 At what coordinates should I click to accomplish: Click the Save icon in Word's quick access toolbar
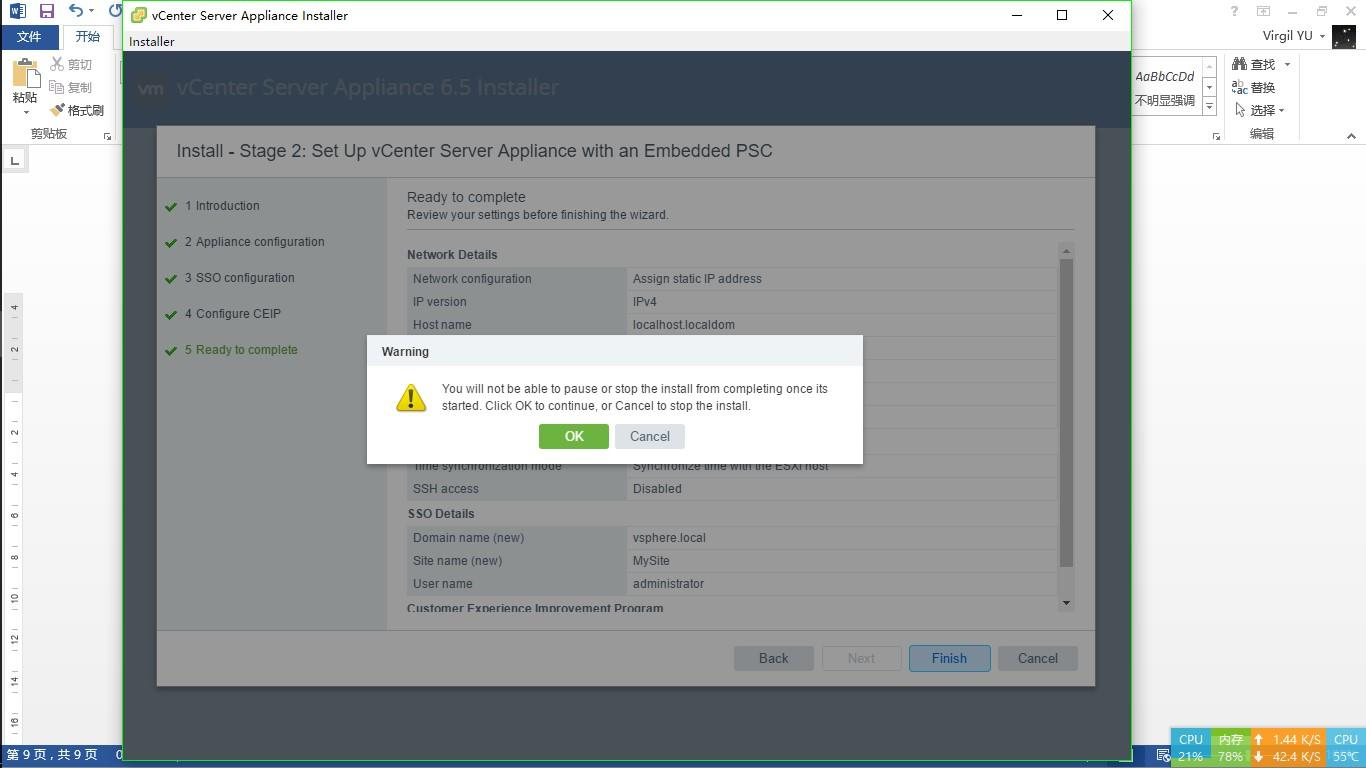47,12
